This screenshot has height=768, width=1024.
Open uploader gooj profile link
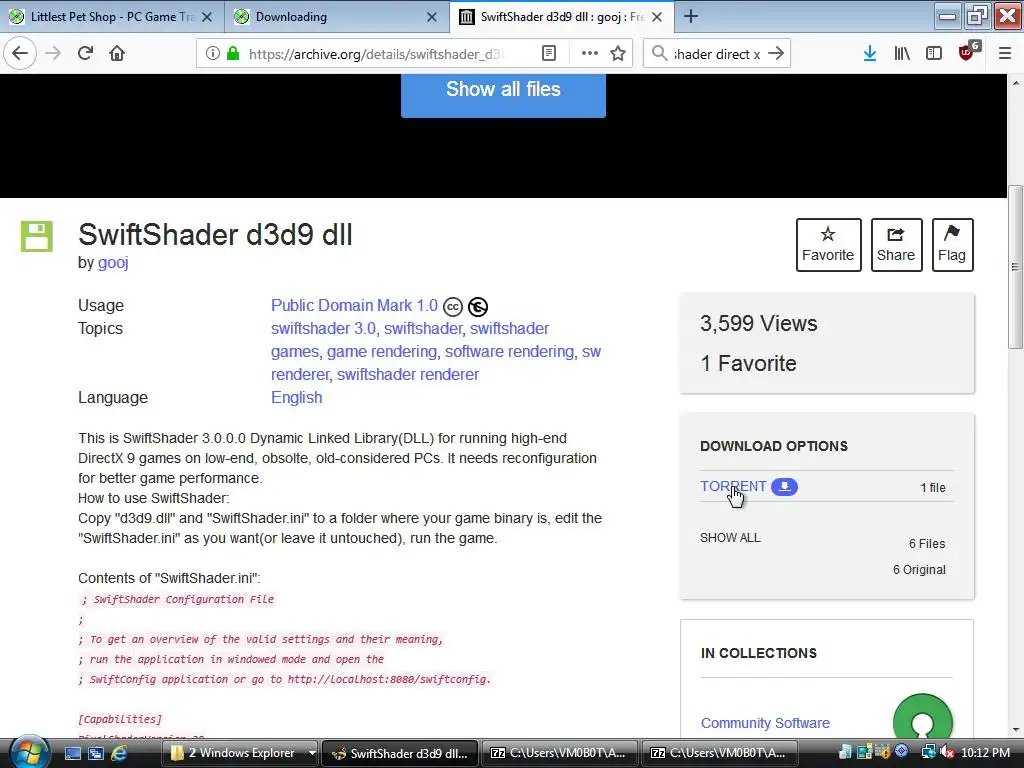click(x=113, y=263)
